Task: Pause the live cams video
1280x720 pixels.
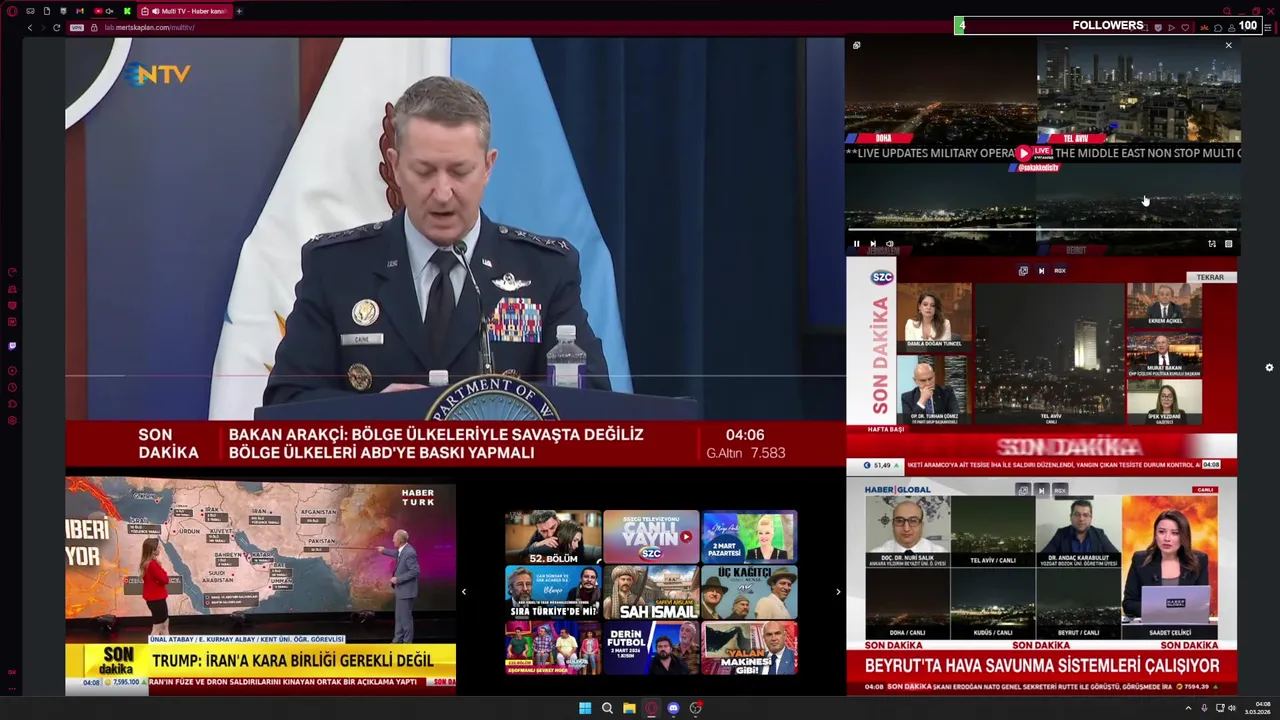Action: coord(856,244)
